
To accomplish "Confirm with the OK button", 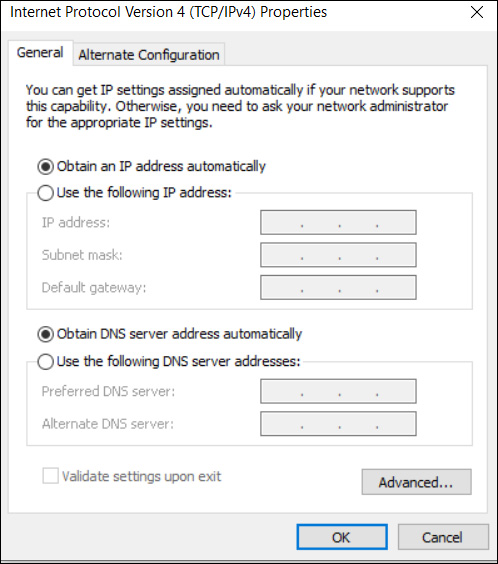I will [x=342, y=537].
